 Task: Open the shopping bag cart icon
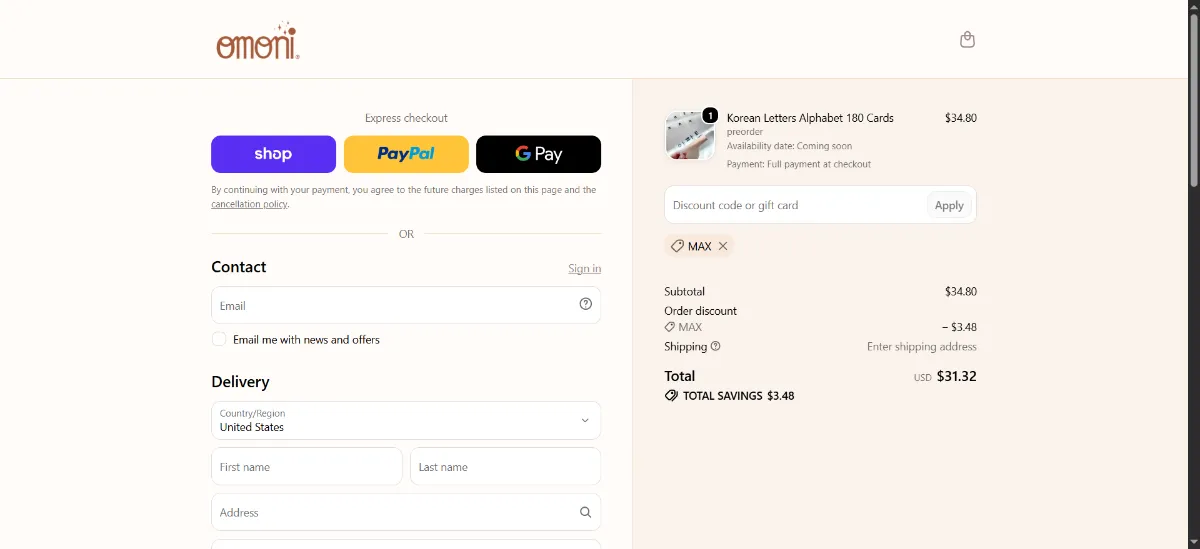point(967,40)
